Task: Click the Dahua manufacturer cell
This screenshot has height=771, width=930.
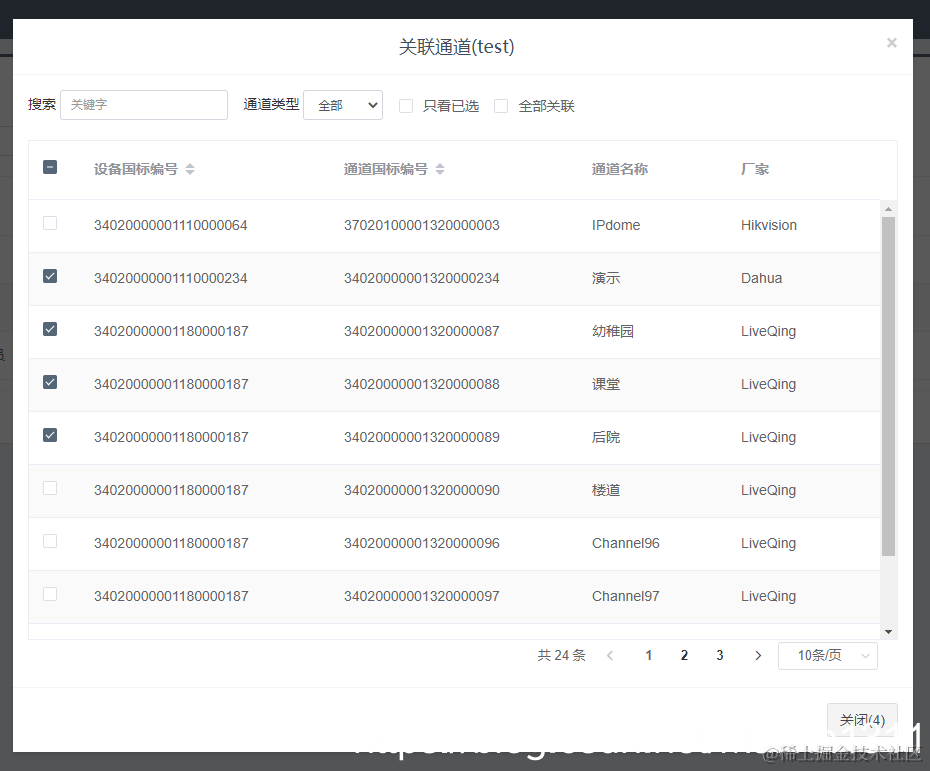Action: [x=762, y=278]
